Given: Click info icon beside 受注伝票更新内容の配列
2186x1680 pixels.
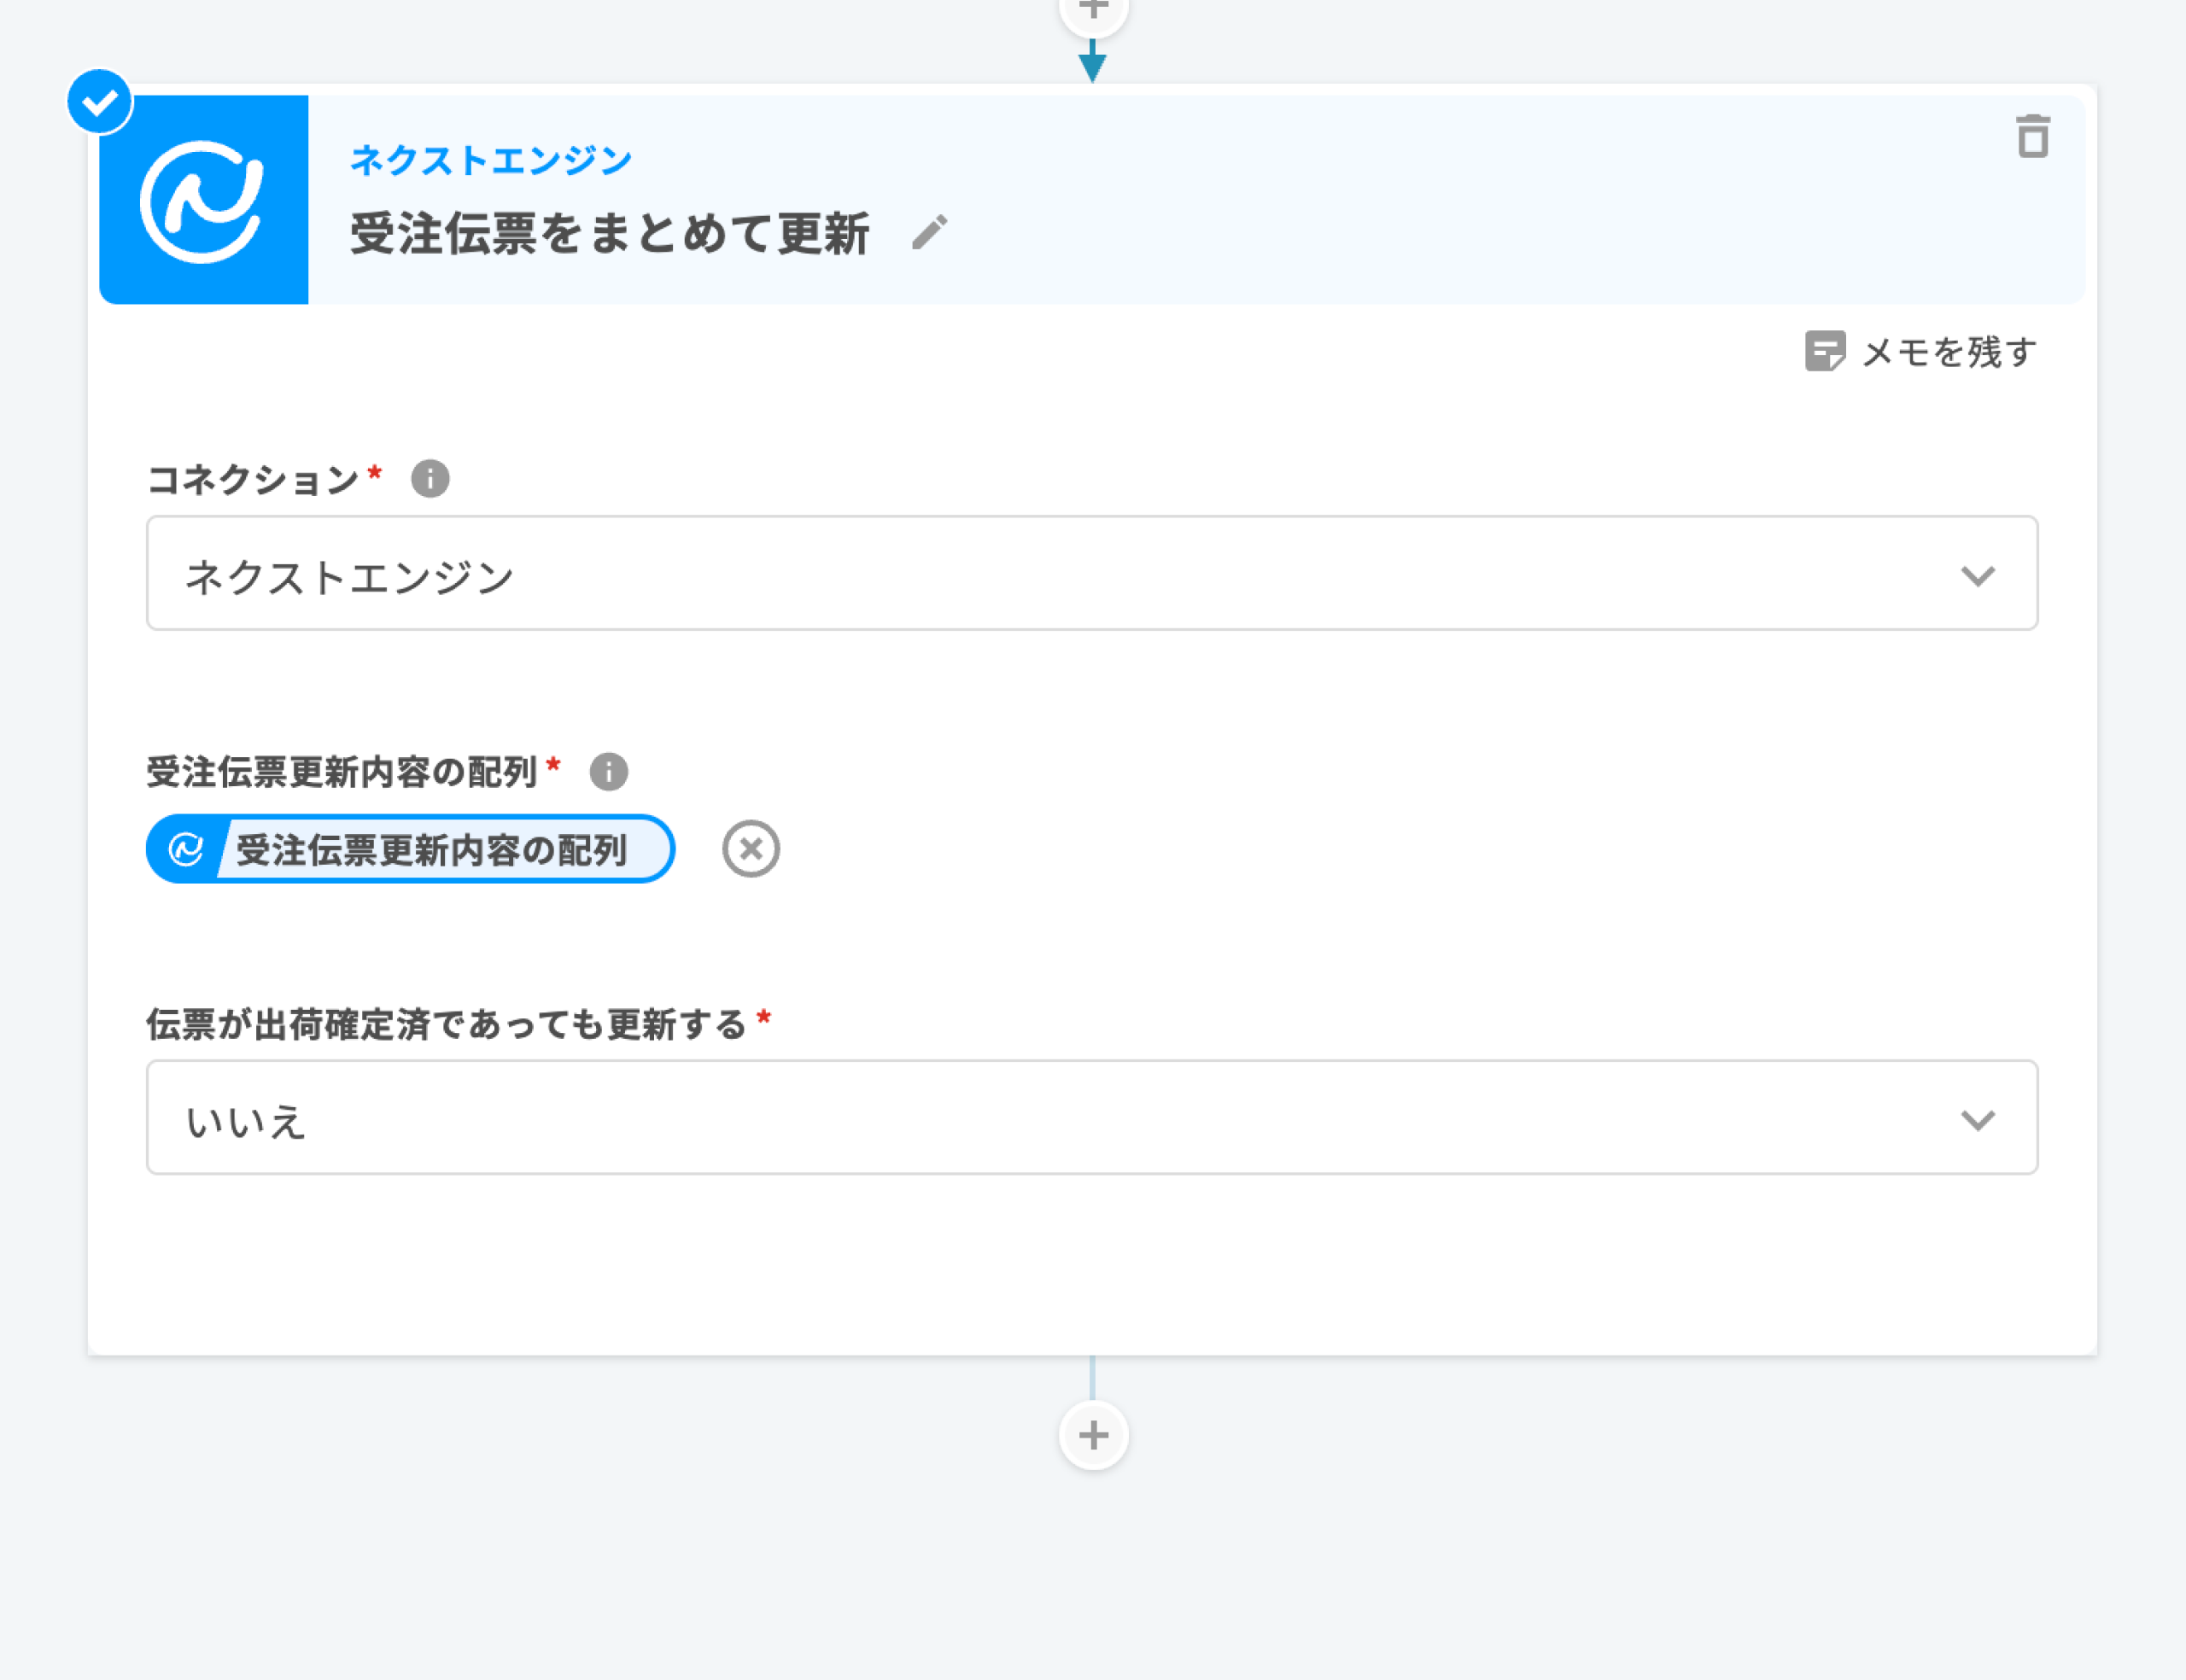Looking at the screenshot, I should [608, 771].
